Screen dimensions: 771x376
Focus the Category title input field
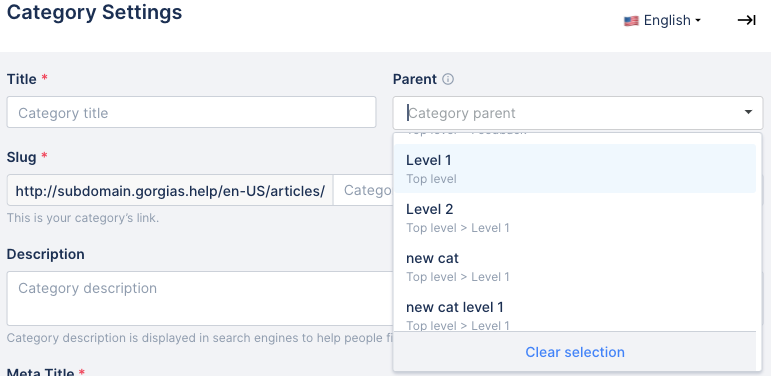click(191, 112)
